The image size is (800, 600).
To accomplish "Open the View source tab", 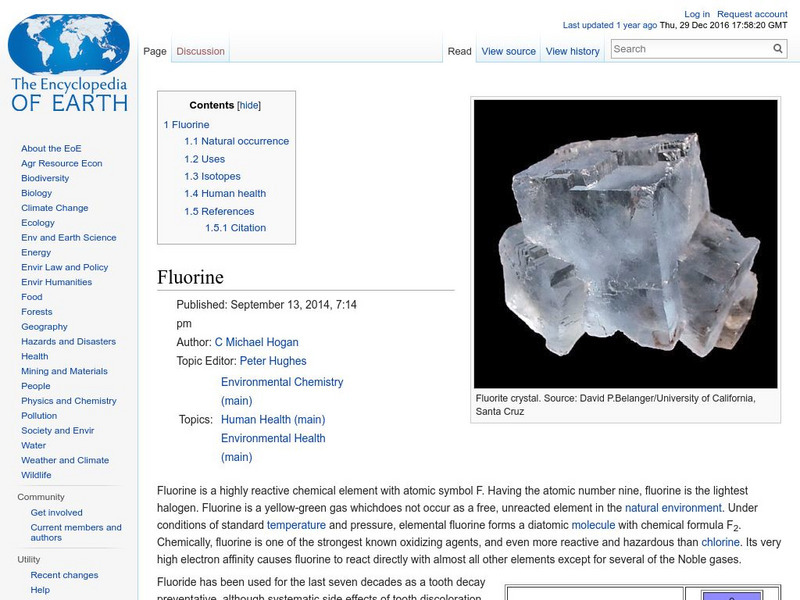I will click(x=508, y=51).
